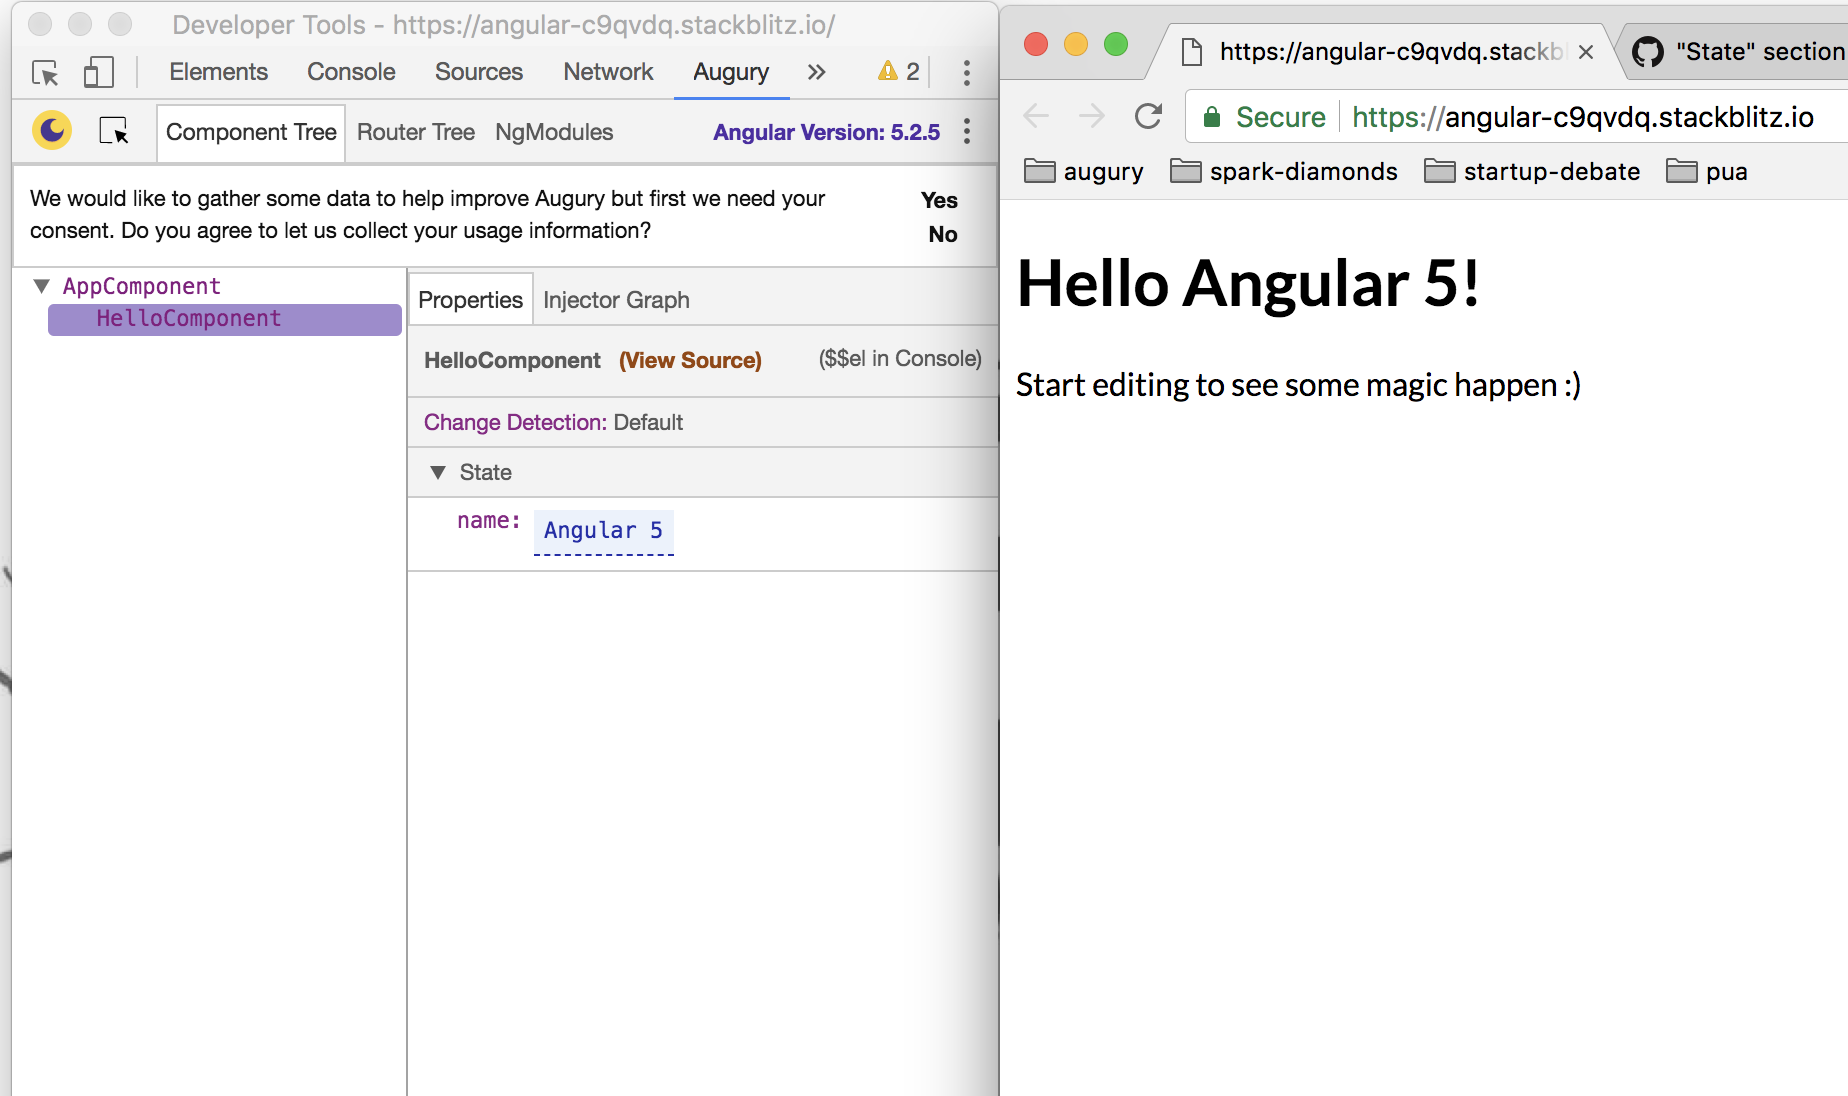Collapse the AppComponent tree node

pos(41,286)
